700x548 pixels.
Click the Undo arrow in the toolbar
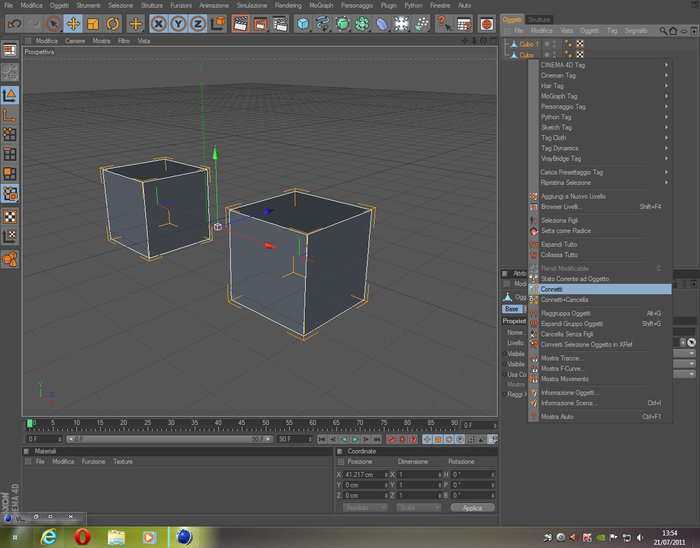point(14,23)
